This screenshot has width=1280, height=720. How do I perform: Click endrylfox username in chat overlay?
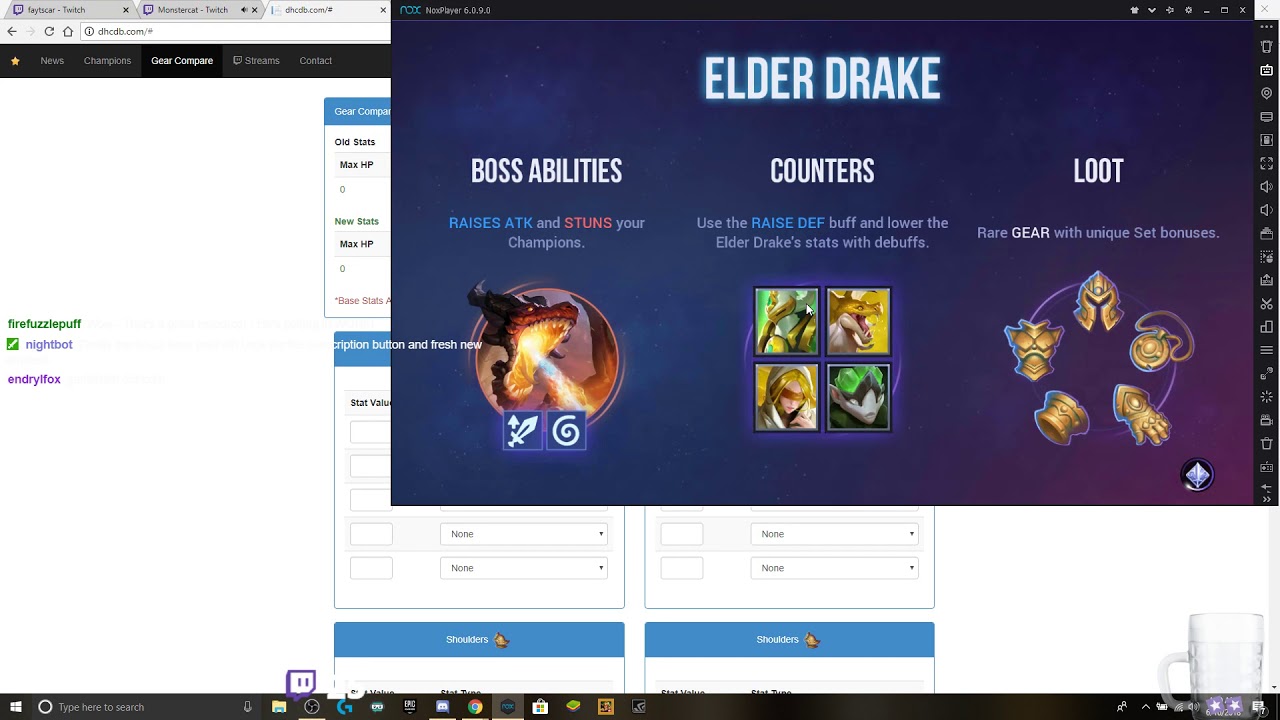(x=34, y=379)
